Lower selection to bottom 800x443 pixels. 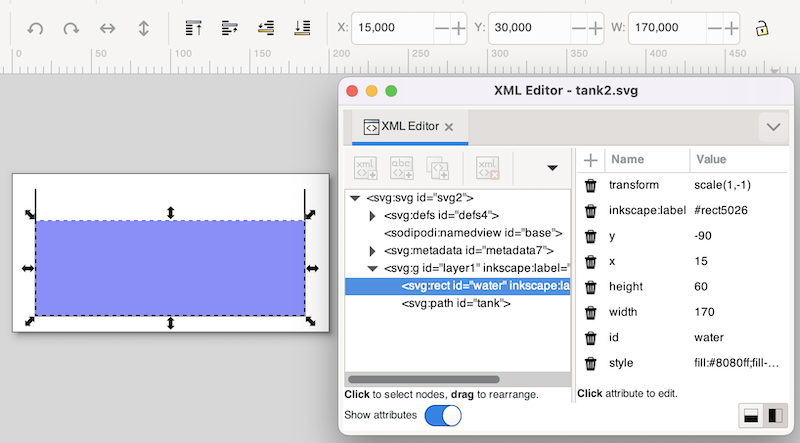302,29
